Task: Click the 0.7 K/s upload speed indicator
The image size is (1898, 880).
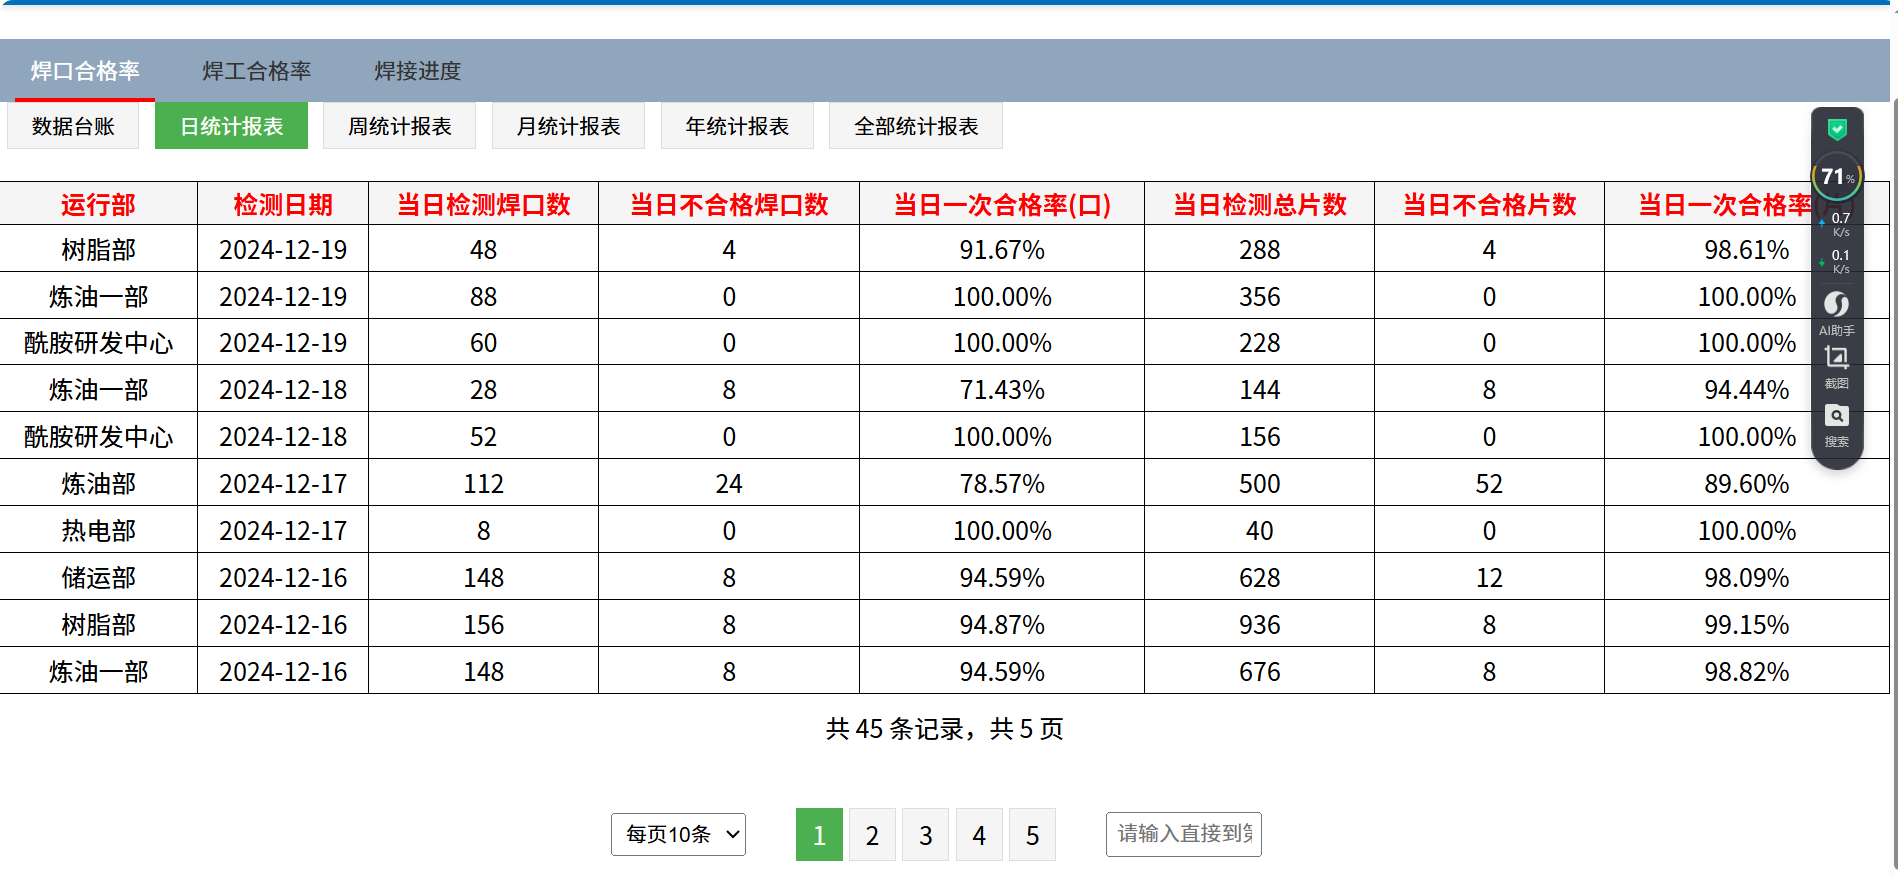Action: [x=1837, y=224]
